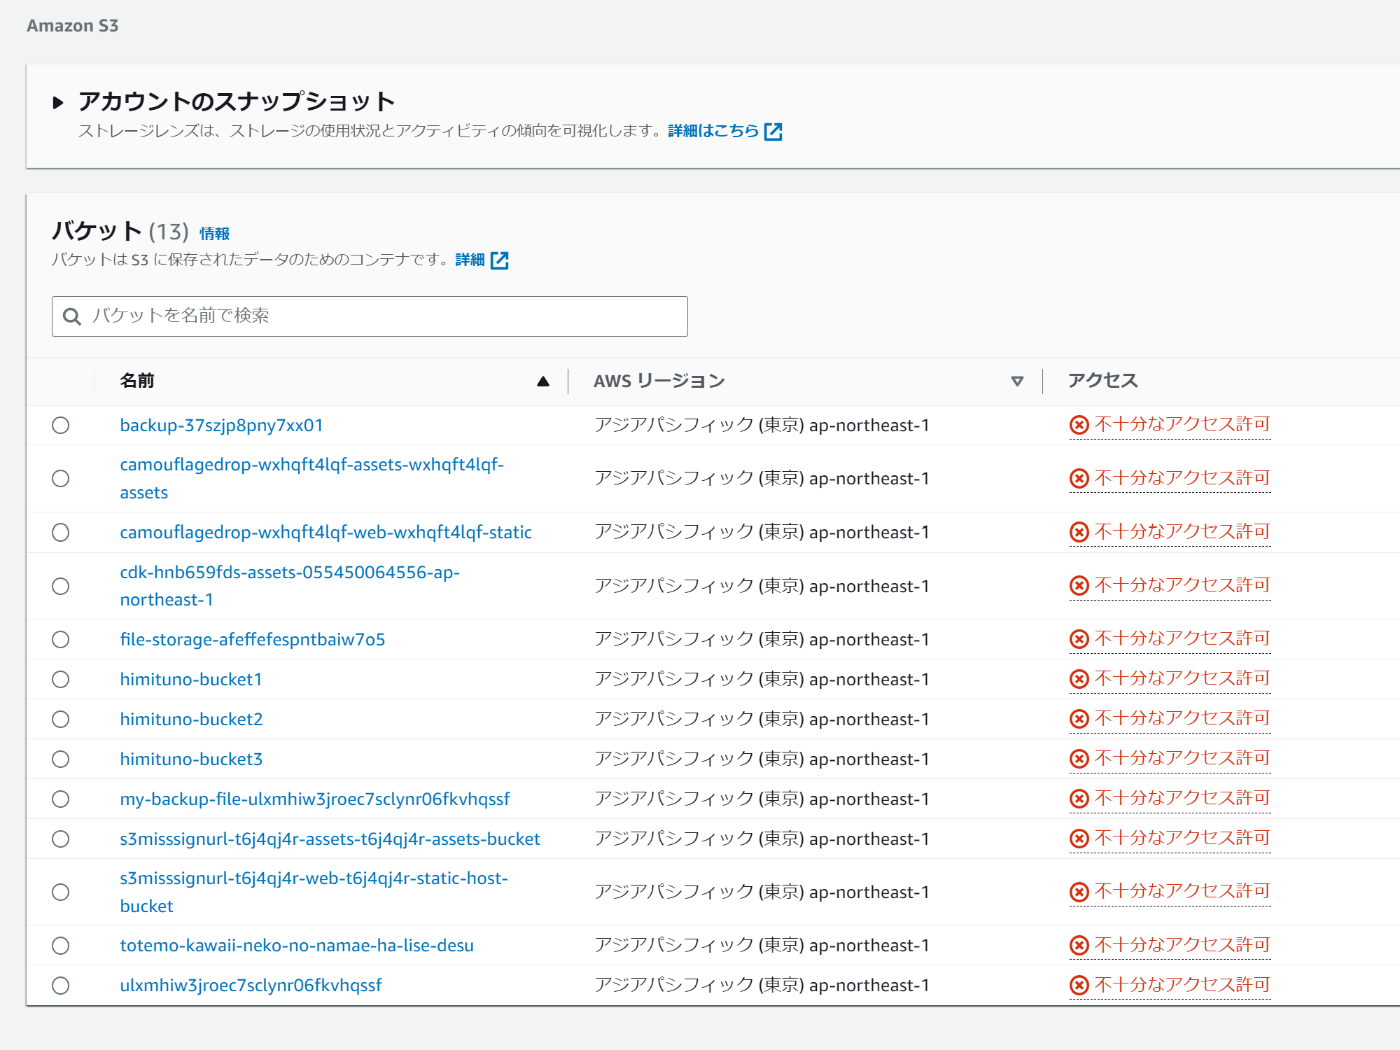Open bucket totemo-kawaii-neko-no-namae-ha-lise-desu
Viewport: 1400px width, 1050px height.
pyautogui.click(x=297, y=945)
